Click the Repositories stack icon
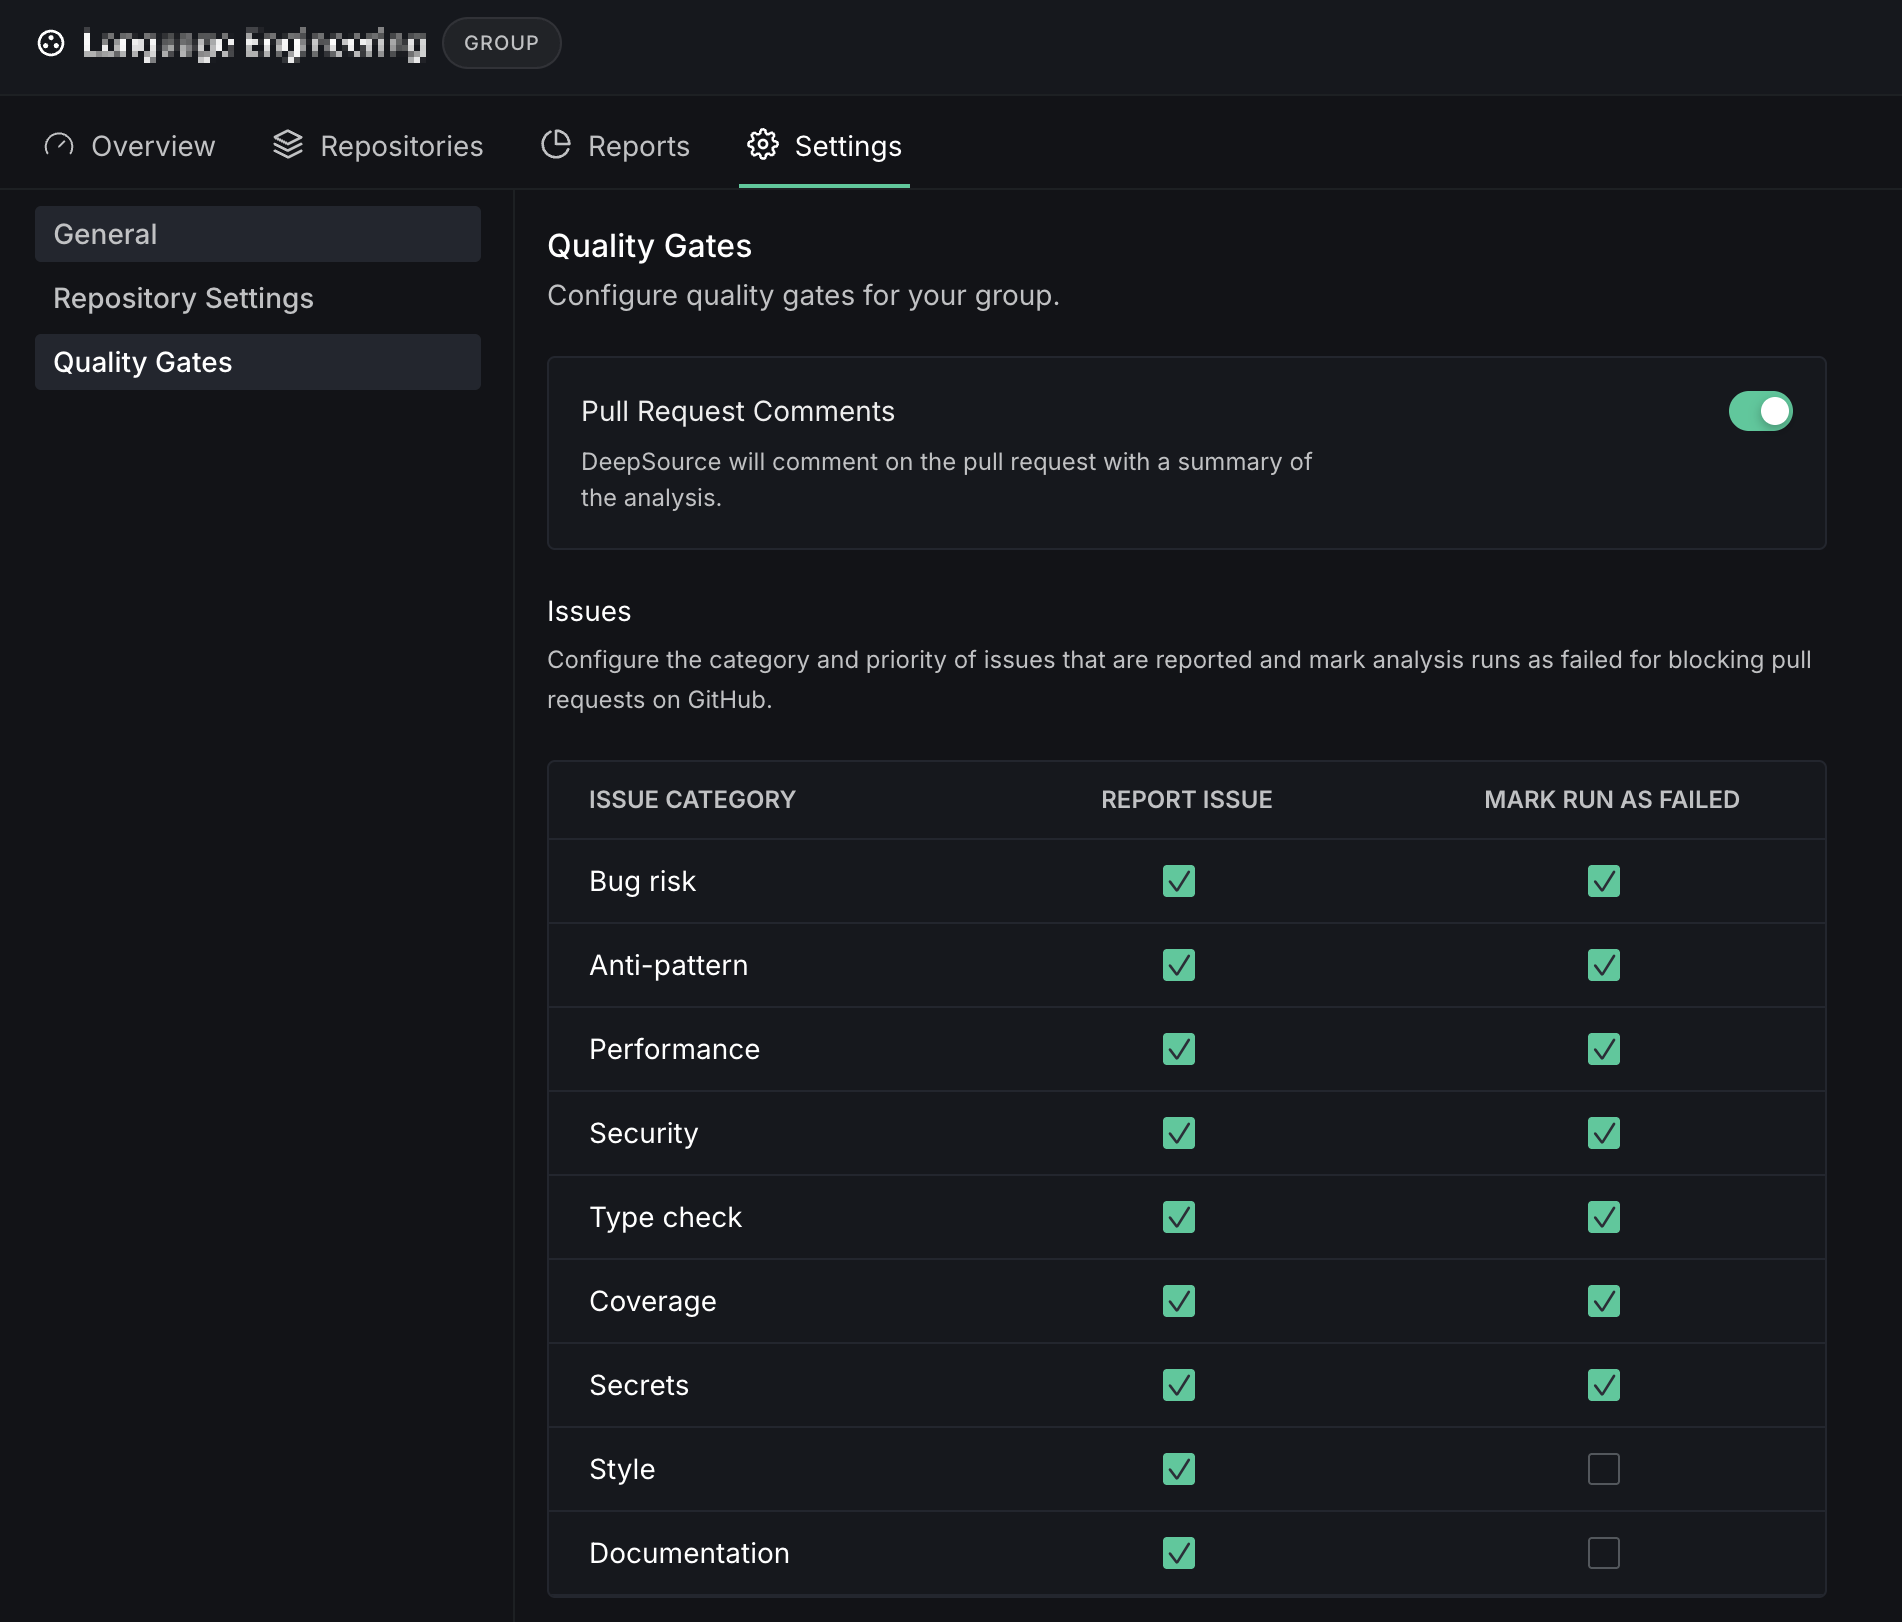 pyautogui.click(x=288, y=145)
